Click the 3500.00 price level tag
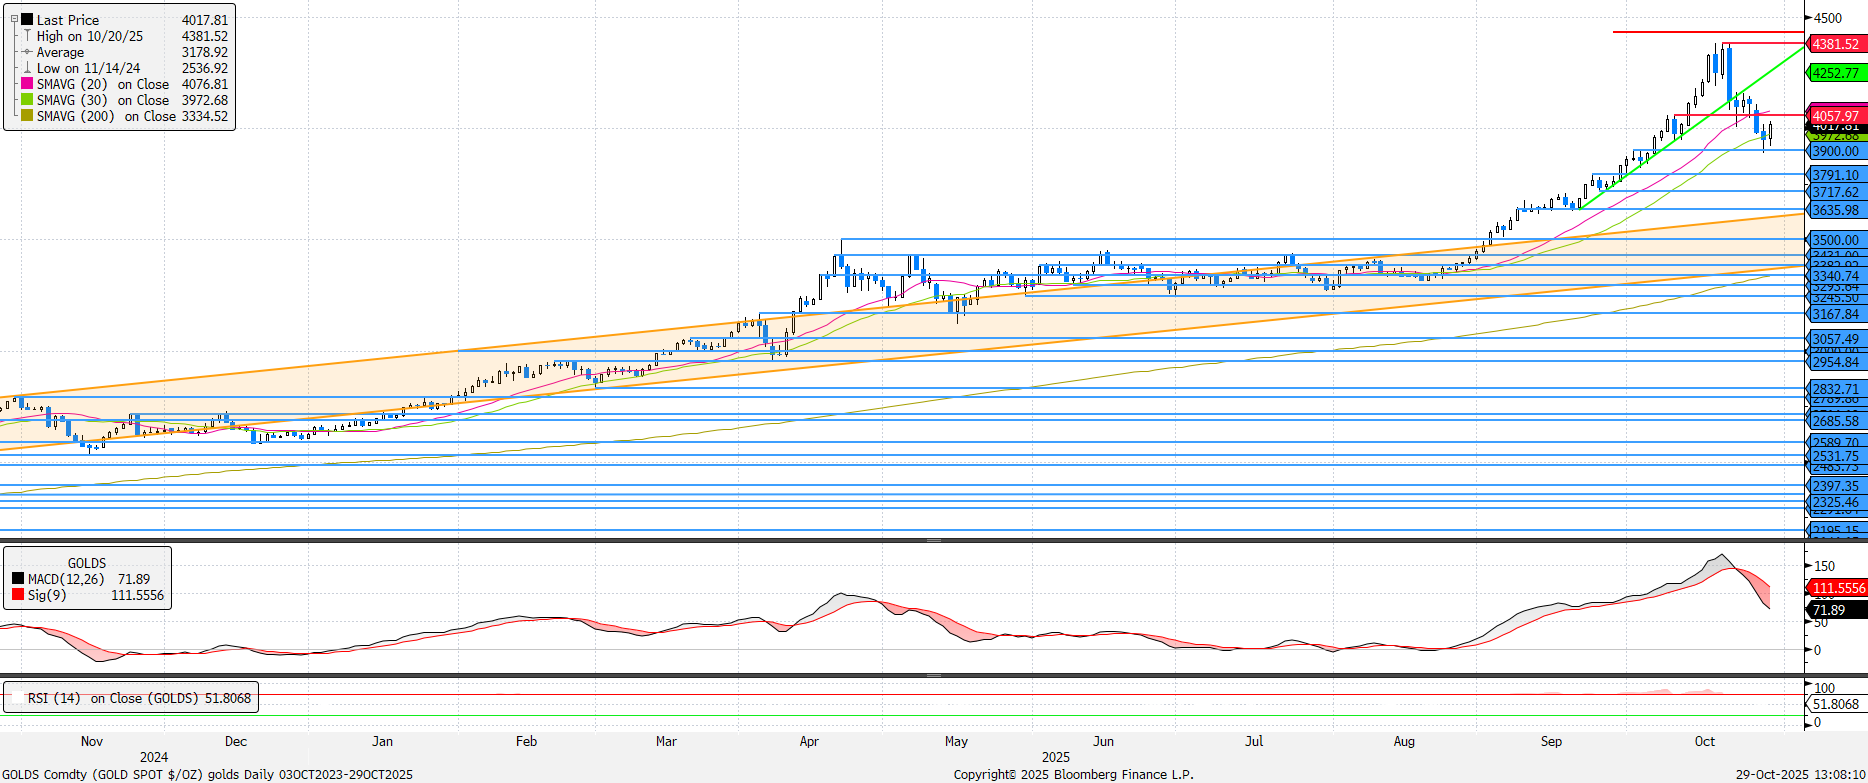This screenshot has height=783, width=1868. coord(1835,240)
